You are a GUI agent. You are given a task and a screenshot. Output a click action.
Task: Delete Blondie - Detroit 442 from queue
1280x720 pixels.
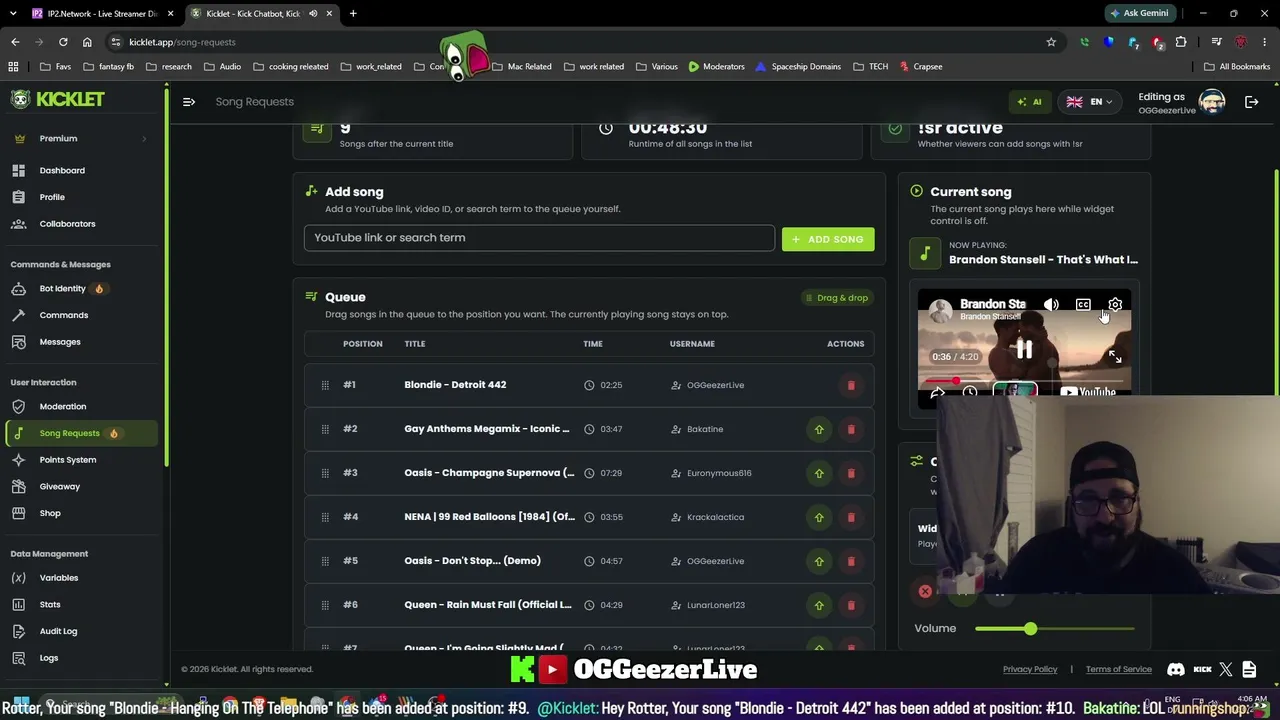[x=851, y=385]
